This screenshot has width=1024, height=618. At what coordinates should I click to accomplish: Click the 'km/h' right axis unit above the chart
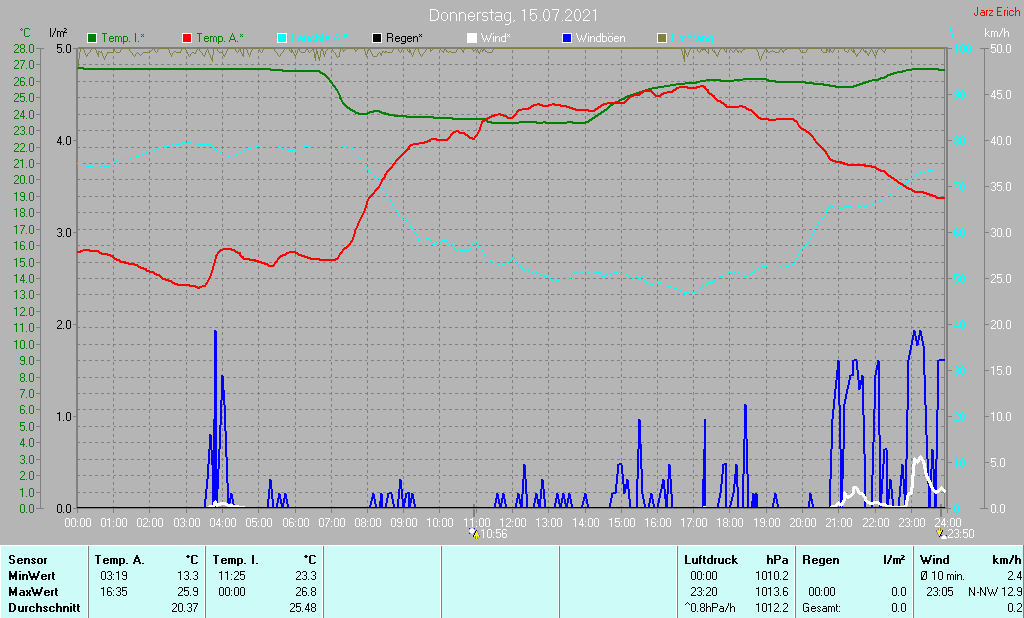click(996, 33)
